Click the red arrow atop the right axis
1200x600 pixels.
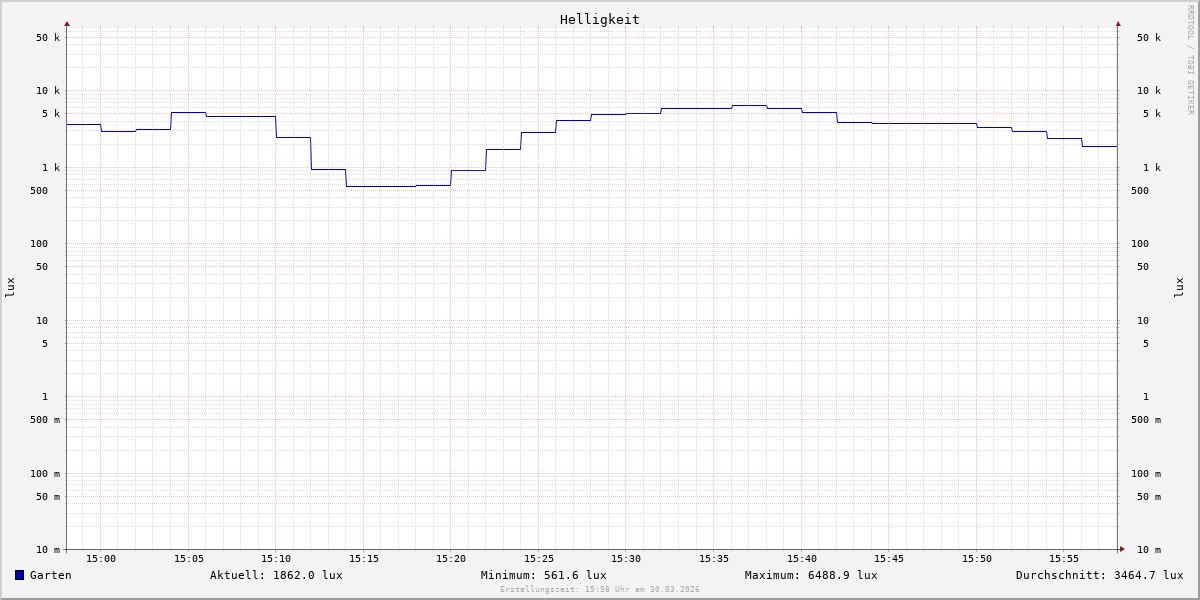coord(1118,24)
